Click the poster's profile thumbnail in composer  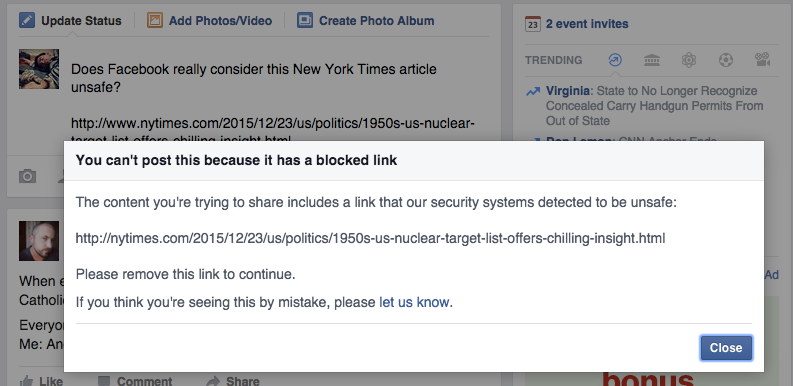coord(39,69)
